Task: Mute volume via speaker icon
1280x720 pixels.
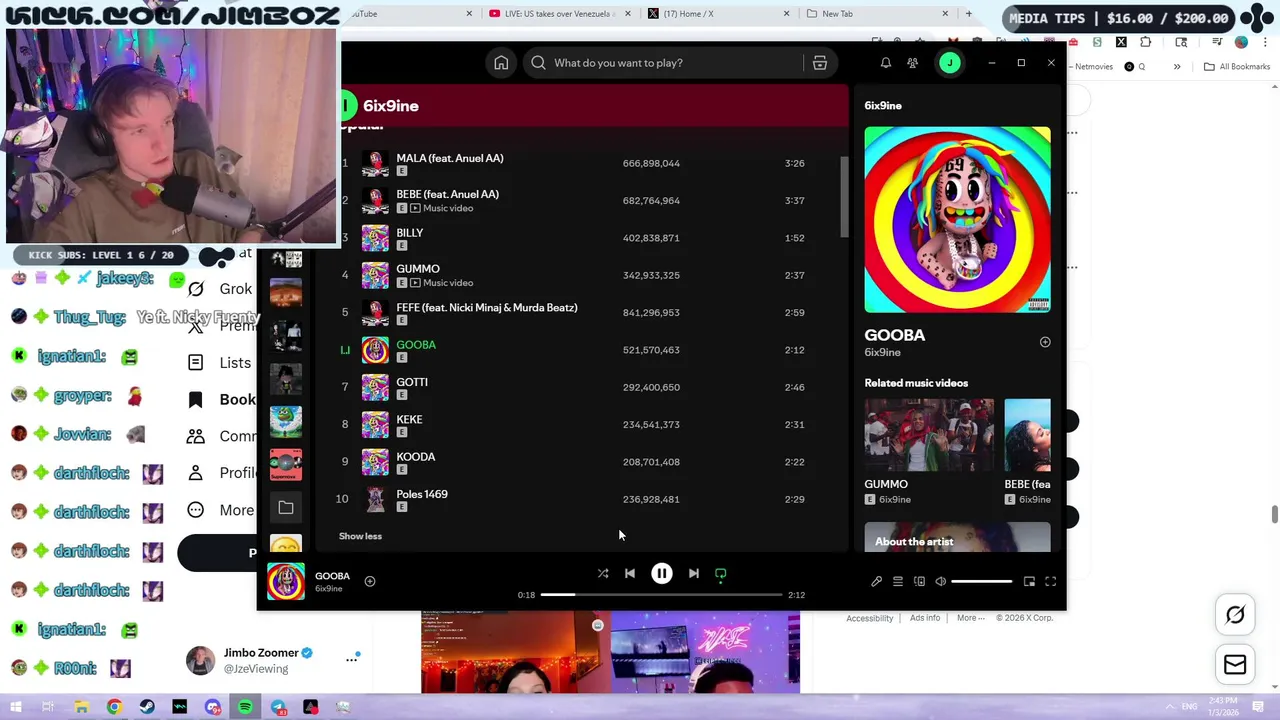Action: 940,581
